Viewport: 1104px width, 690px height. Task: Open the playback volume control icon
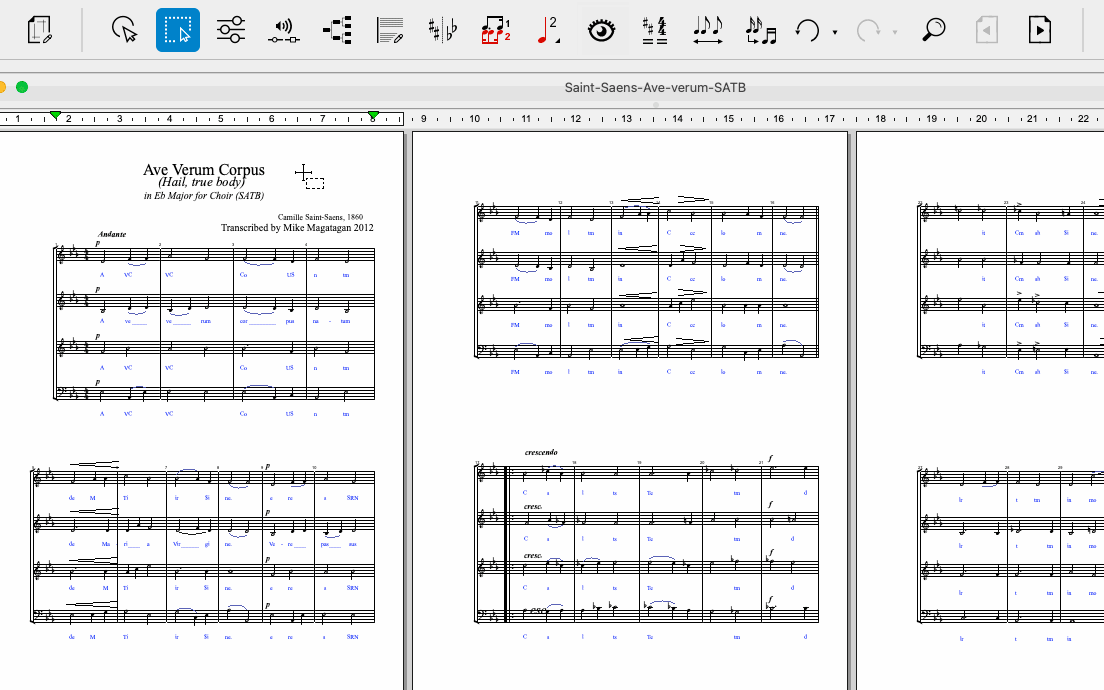pyautogui.click(x=284, y=30)
